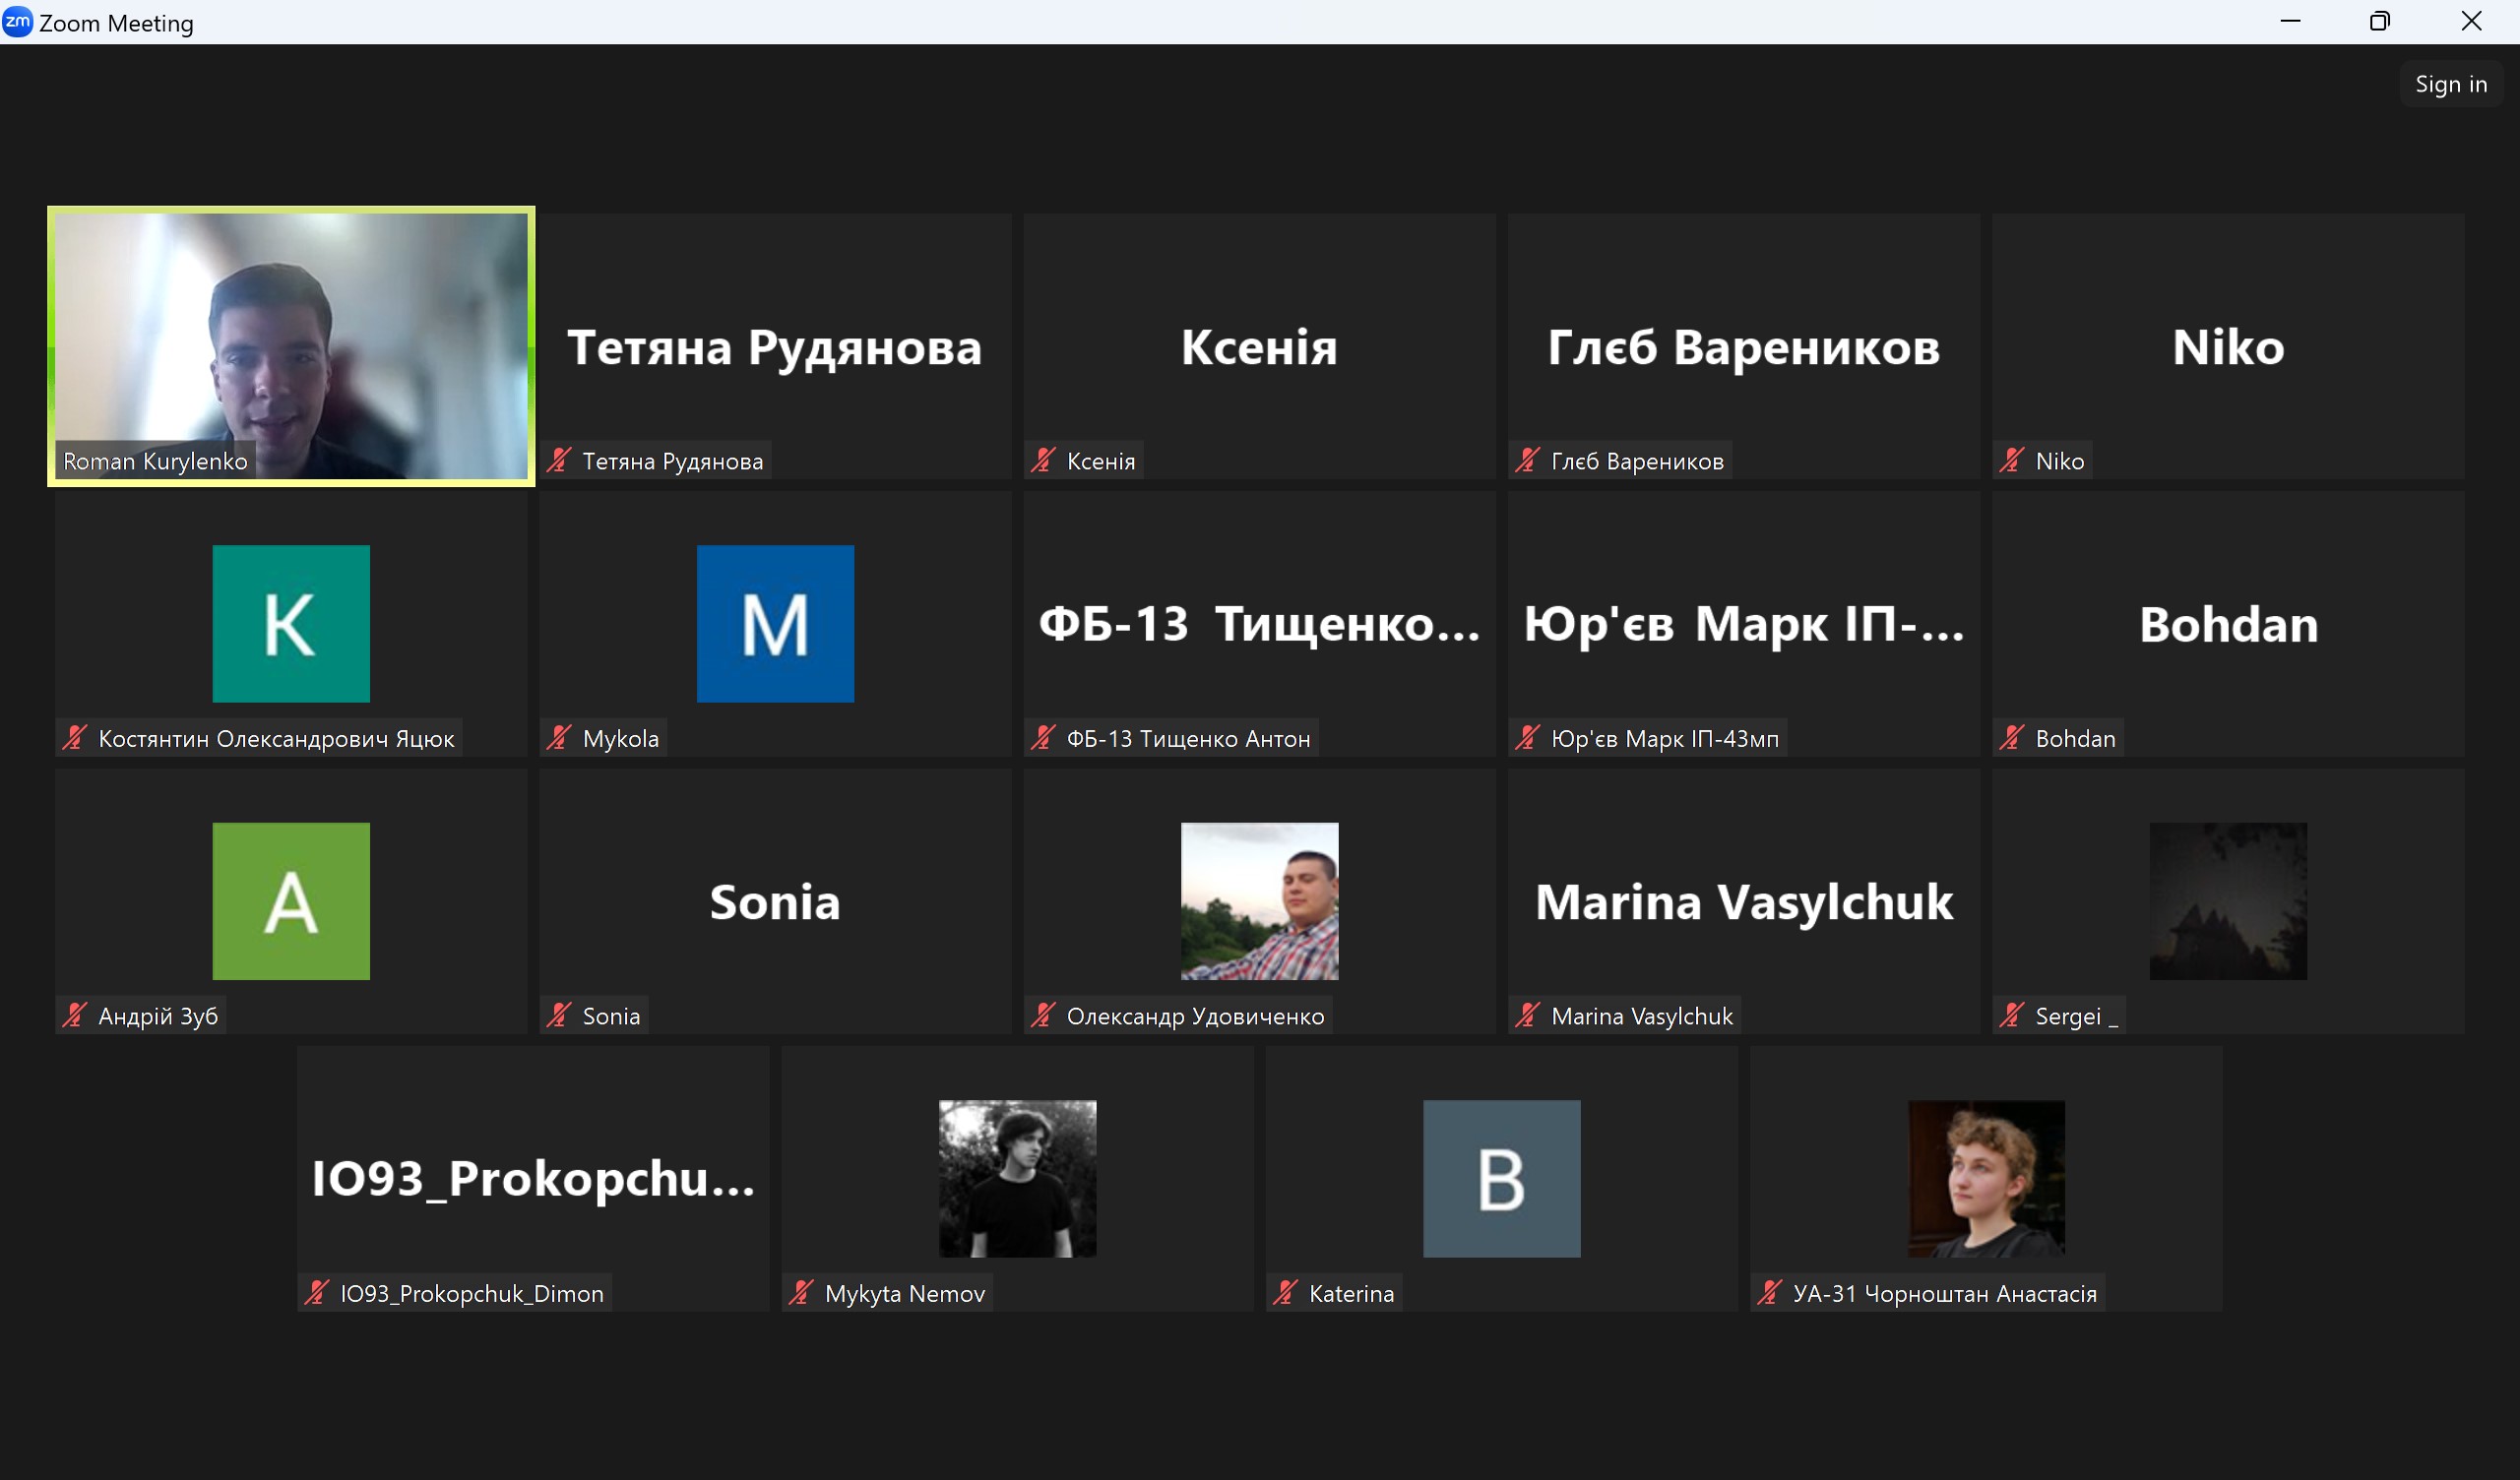Image resolution: width=2520 pixels, height=1480 pixels.
Task: Click the gray B avatar of Katerina
Action: point(1501,1178)
